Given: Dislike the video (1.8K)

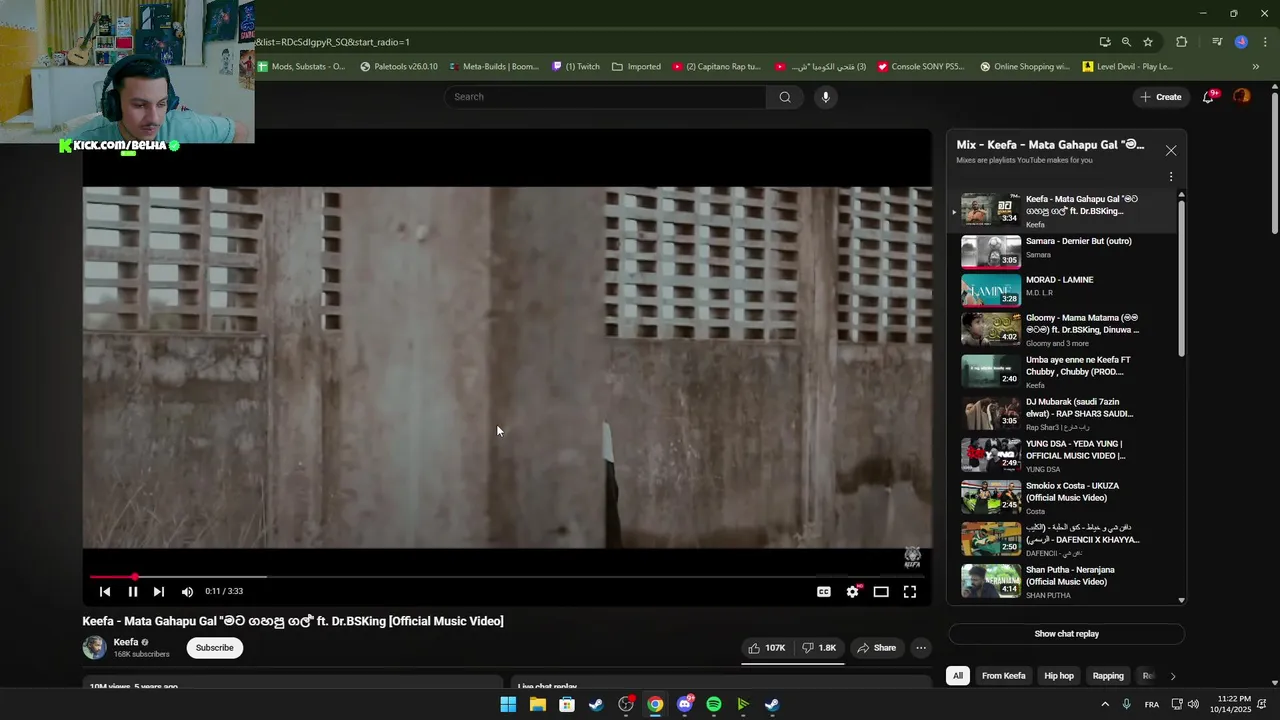Looking at the screenshot, I should pos(819,648).
